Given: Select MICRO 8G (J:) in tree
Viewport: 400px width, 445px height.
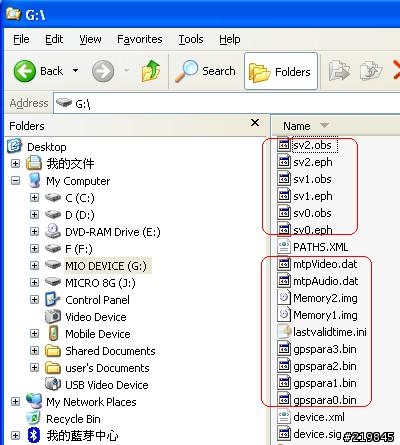Looking at the screenshot, I should 100,283.
